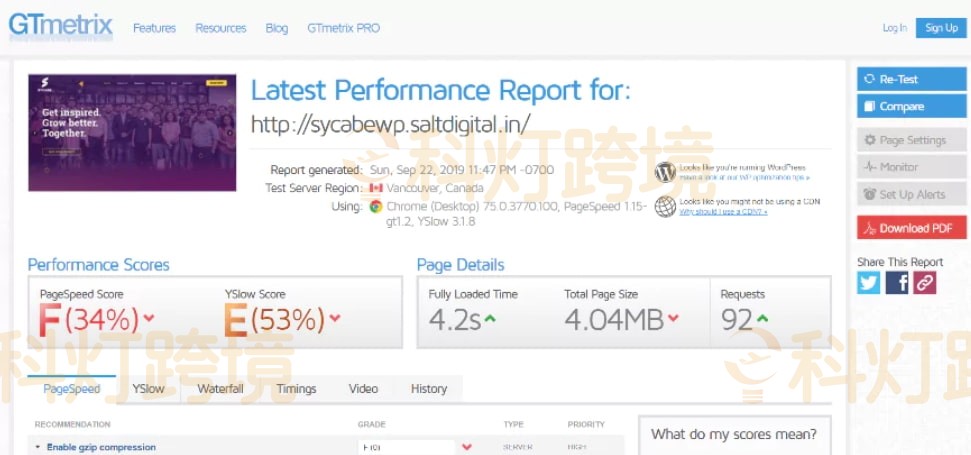Click the Canada flag icon

pos(375,188)
